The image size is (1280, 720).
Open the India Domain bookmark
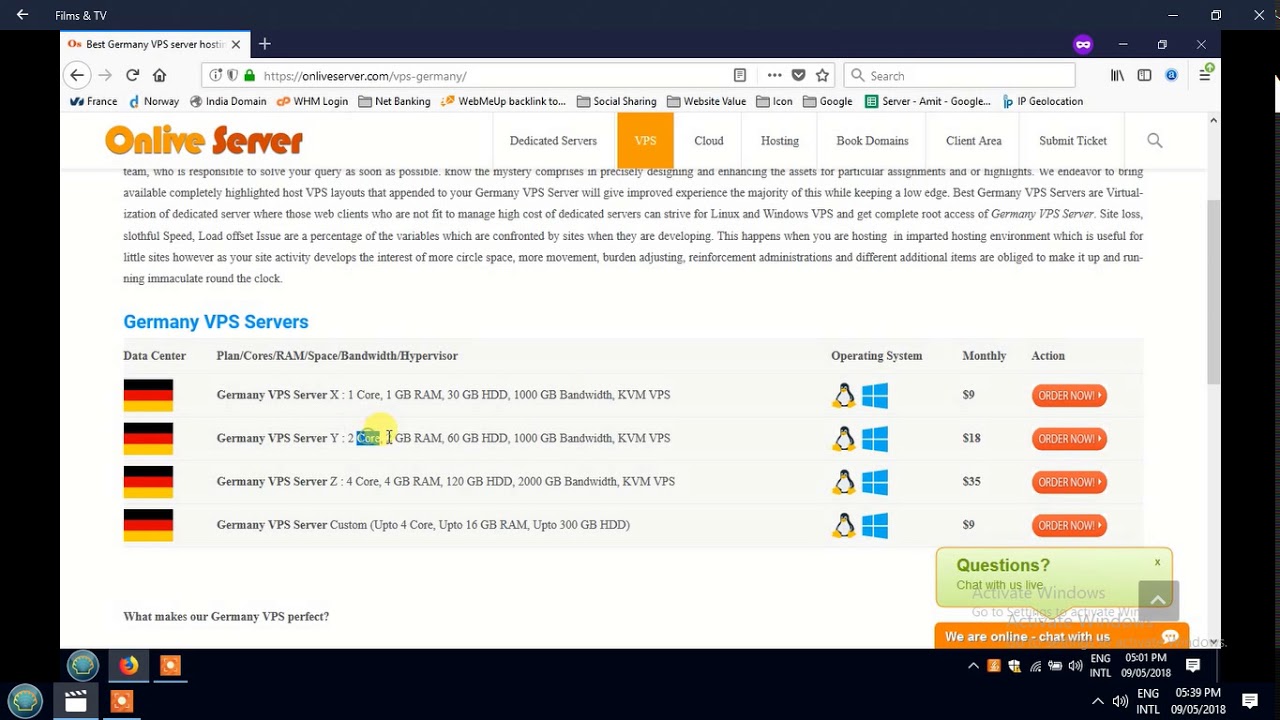pos(228,101)
